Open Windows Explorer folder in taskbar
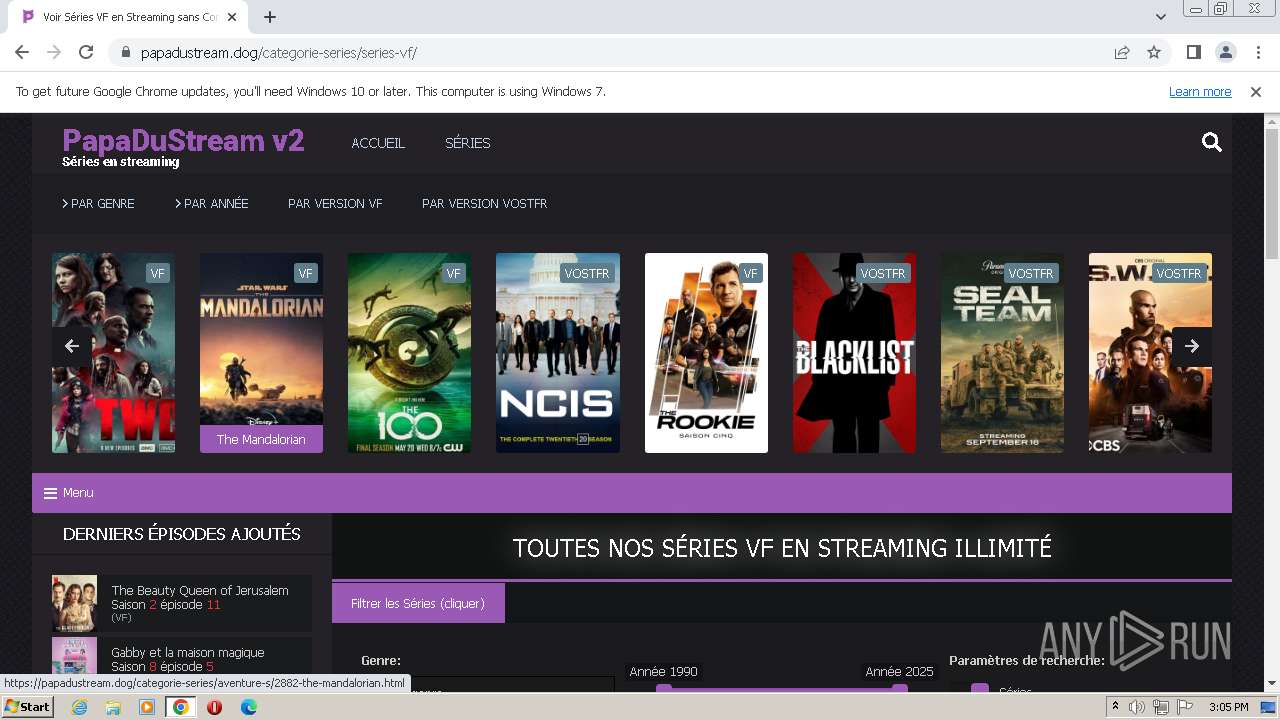Viewport: 1280px width, 720px height. click(x=113, y=707)
